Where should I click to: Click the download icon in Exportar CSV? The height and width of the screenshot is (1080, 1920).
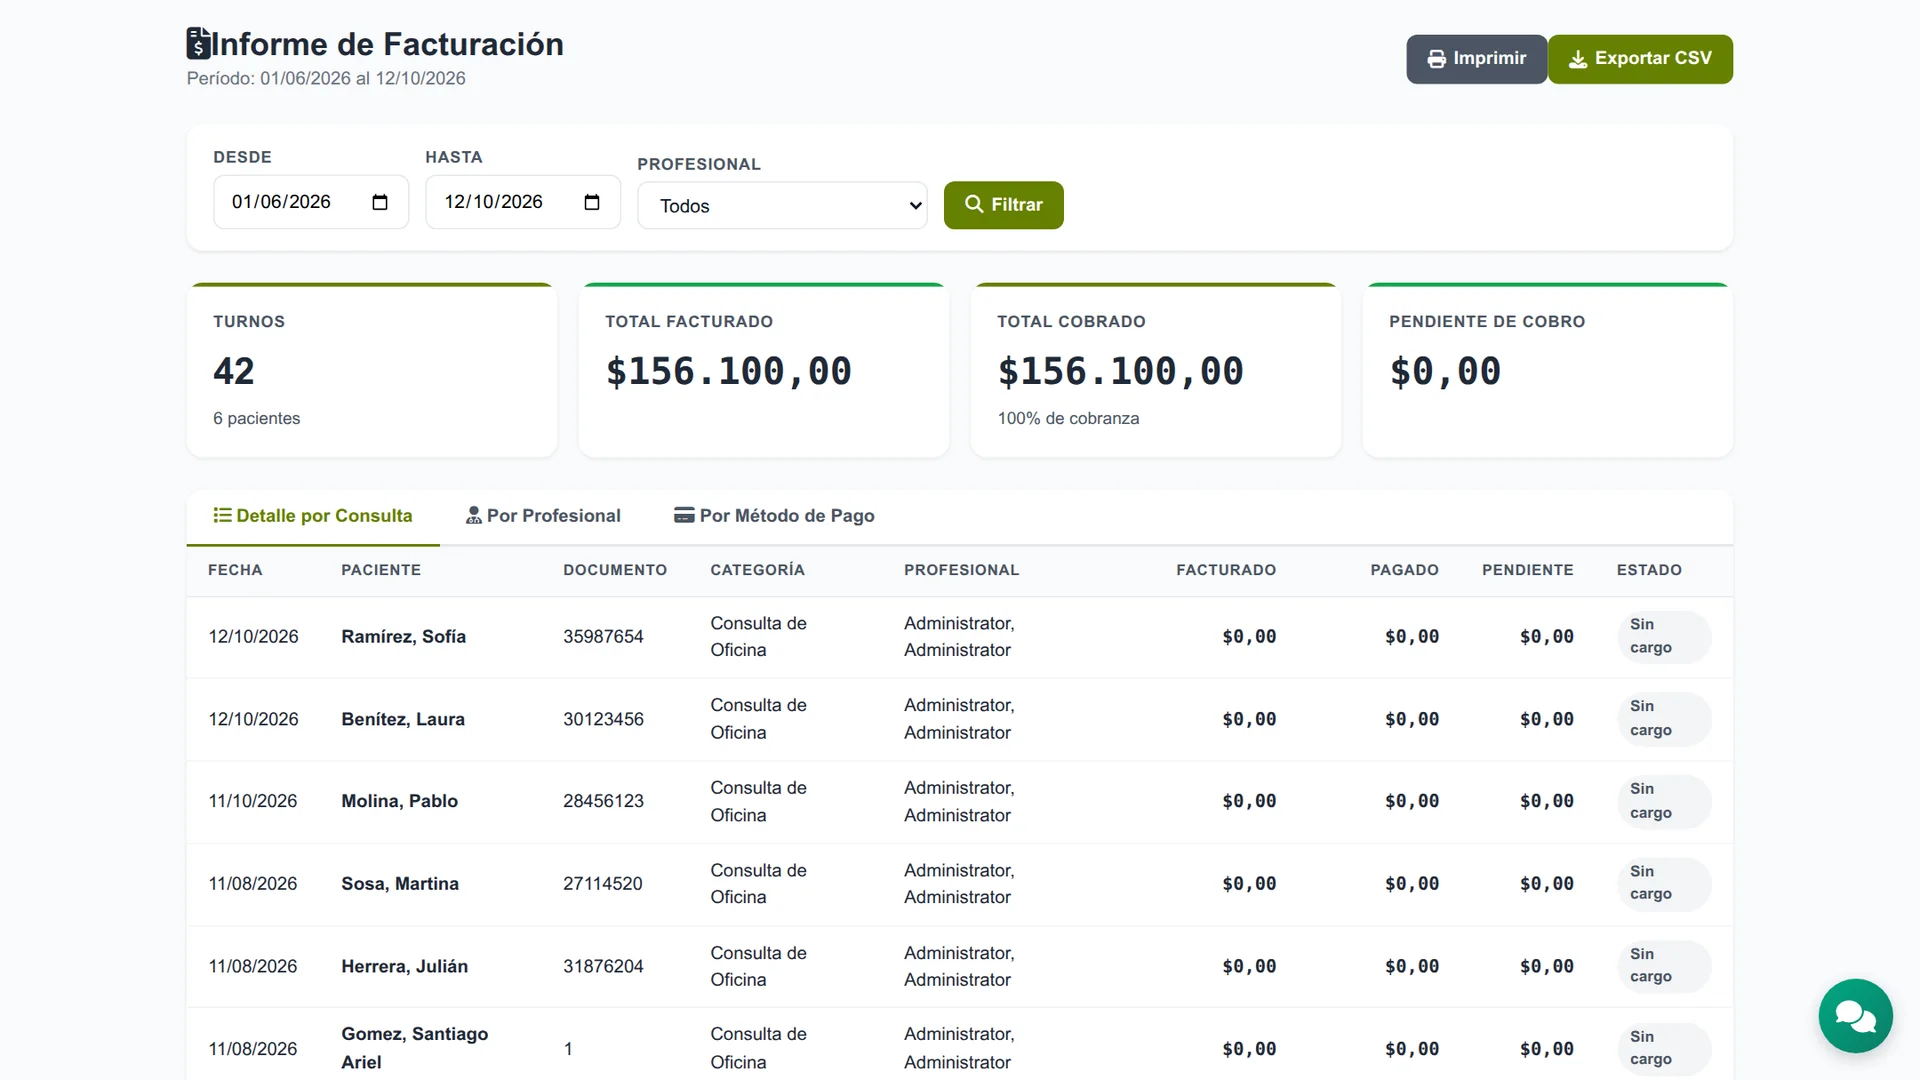[x=1578, y=59]
